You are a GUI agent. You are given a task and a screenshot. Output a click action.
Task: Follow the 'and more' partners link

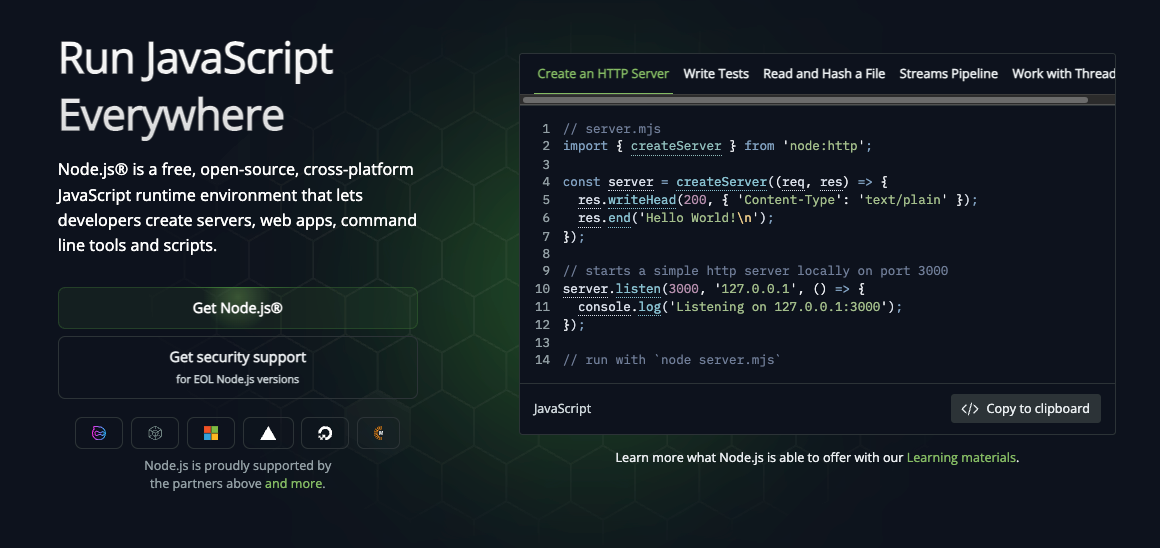(x=294, y=484)
